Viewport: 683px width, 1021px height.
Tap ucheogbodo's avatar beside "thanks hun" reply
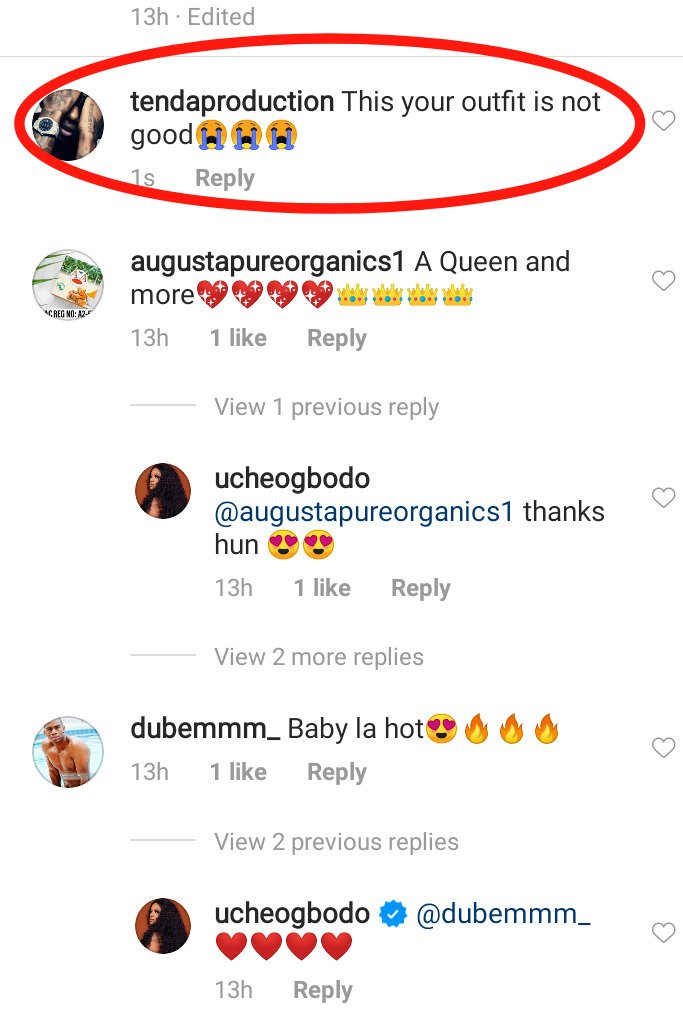coord(162,491)
